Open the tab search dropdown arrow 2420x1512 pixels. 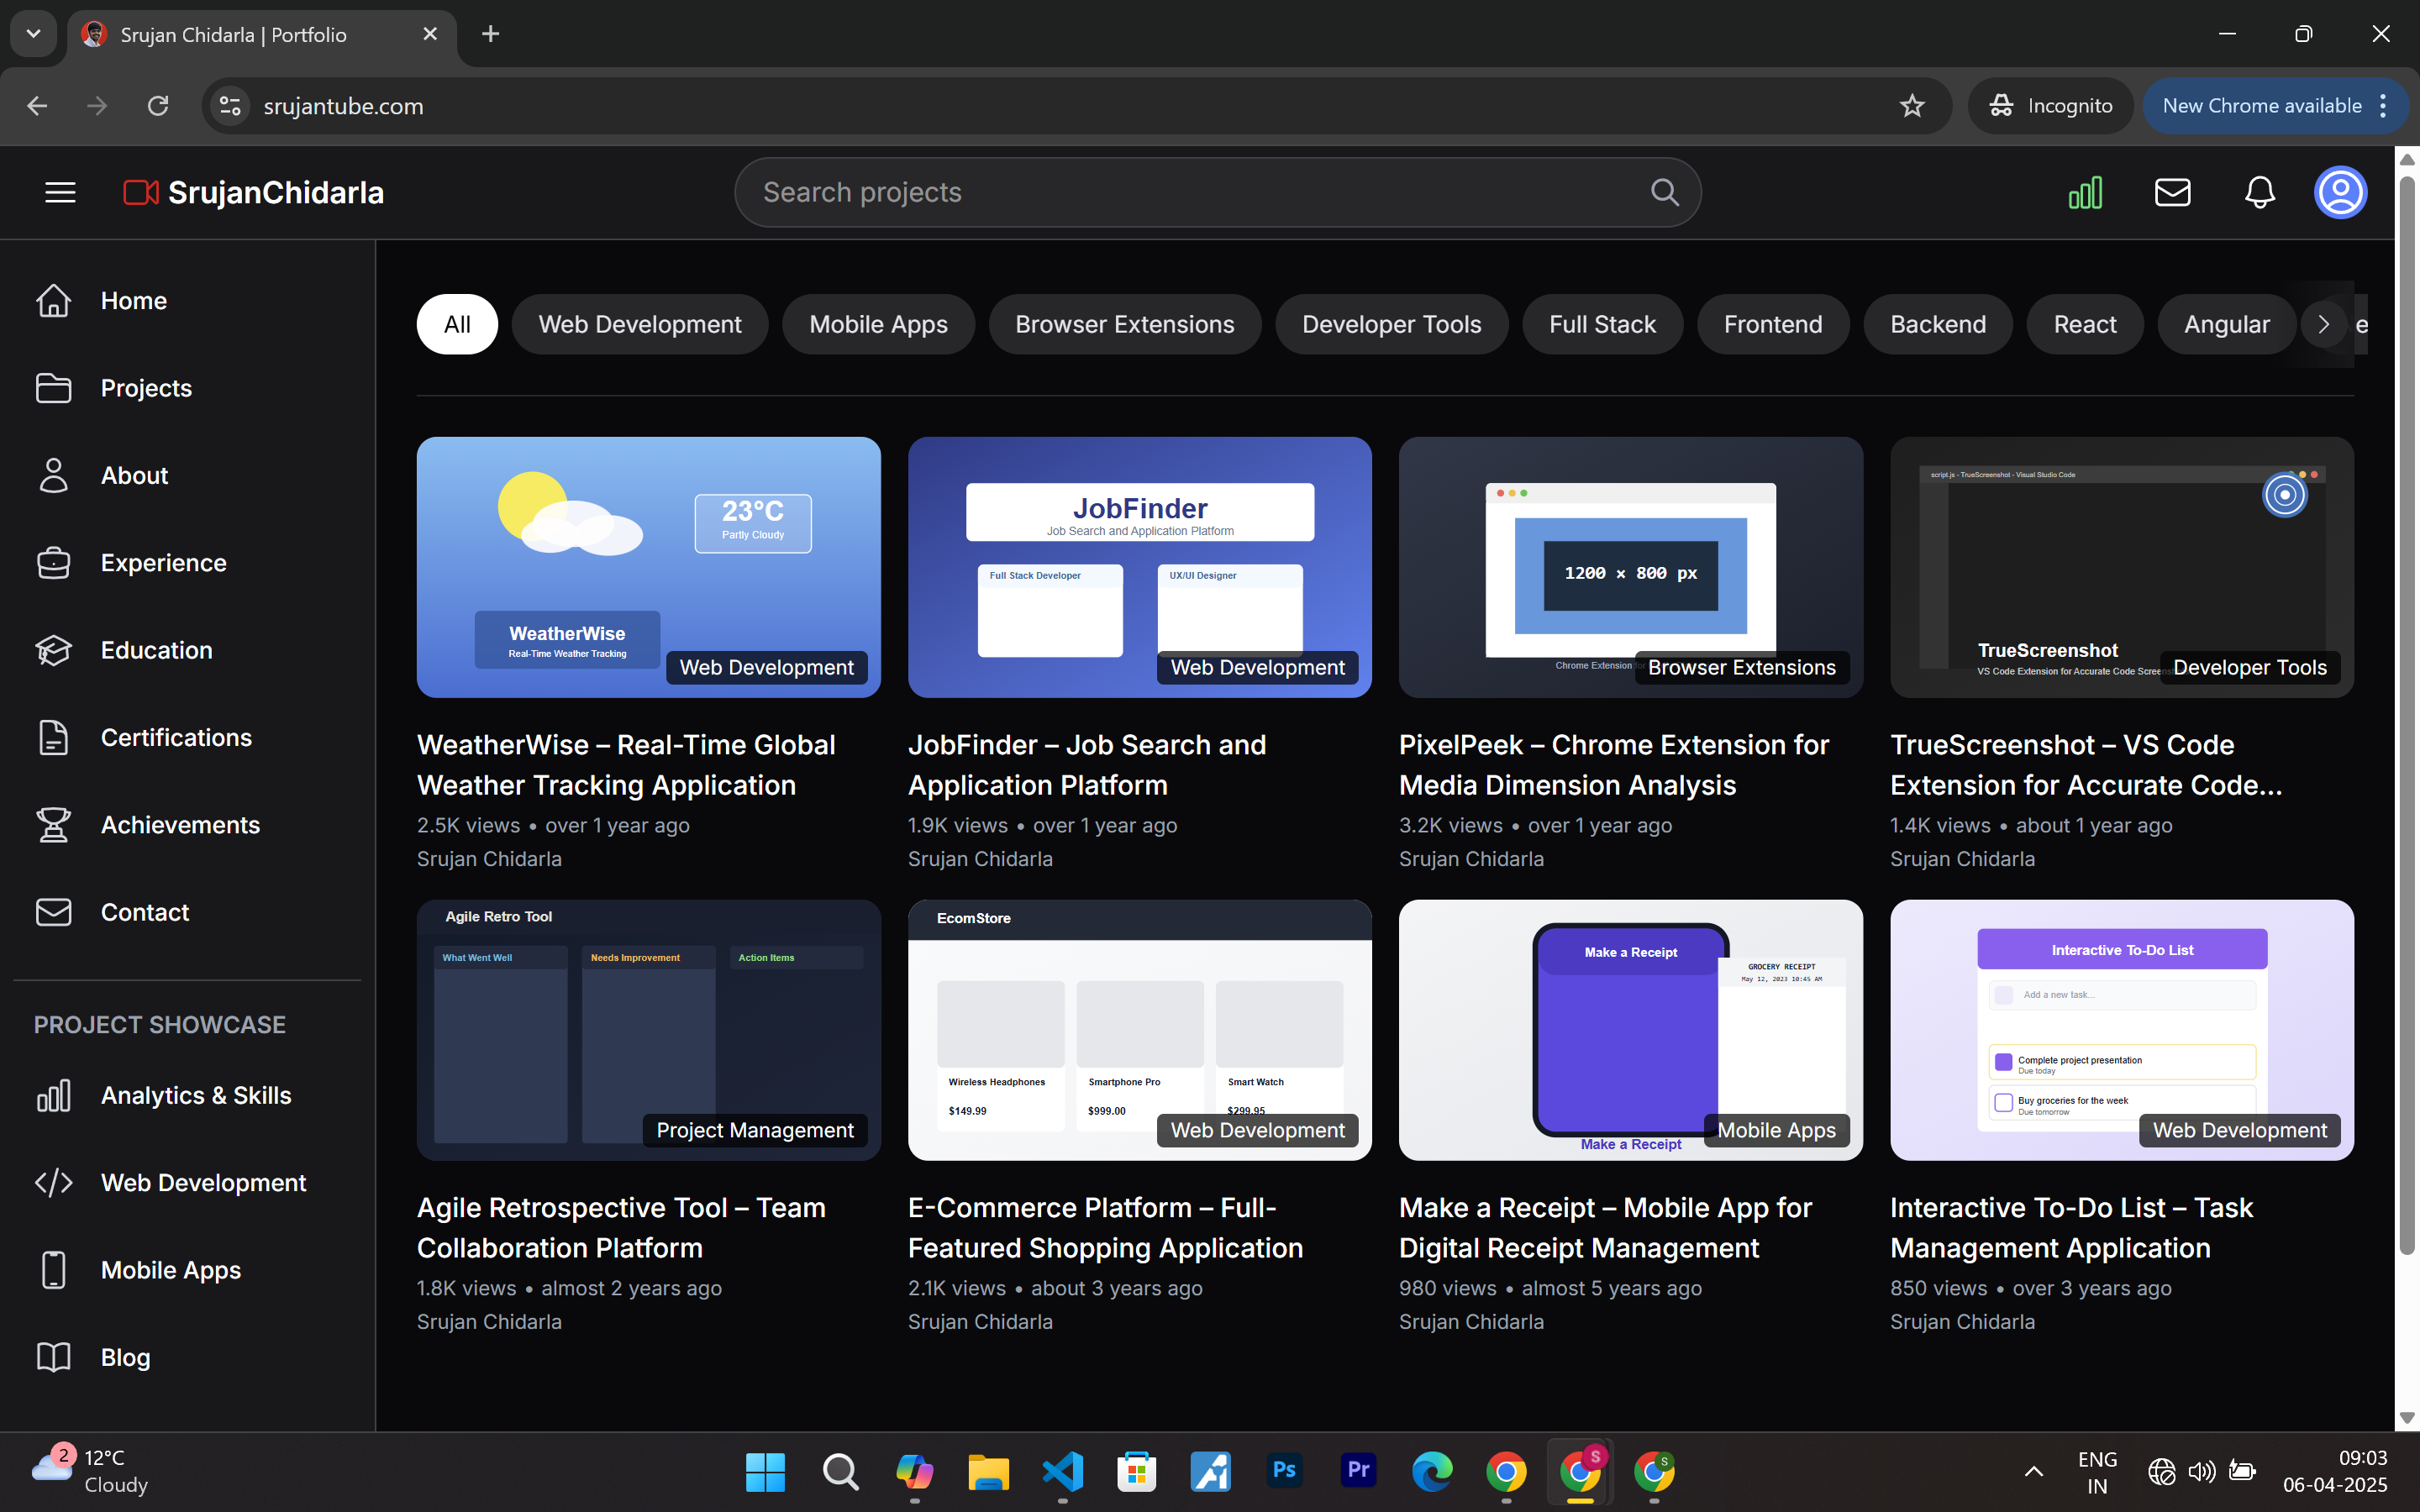[34, 34]
